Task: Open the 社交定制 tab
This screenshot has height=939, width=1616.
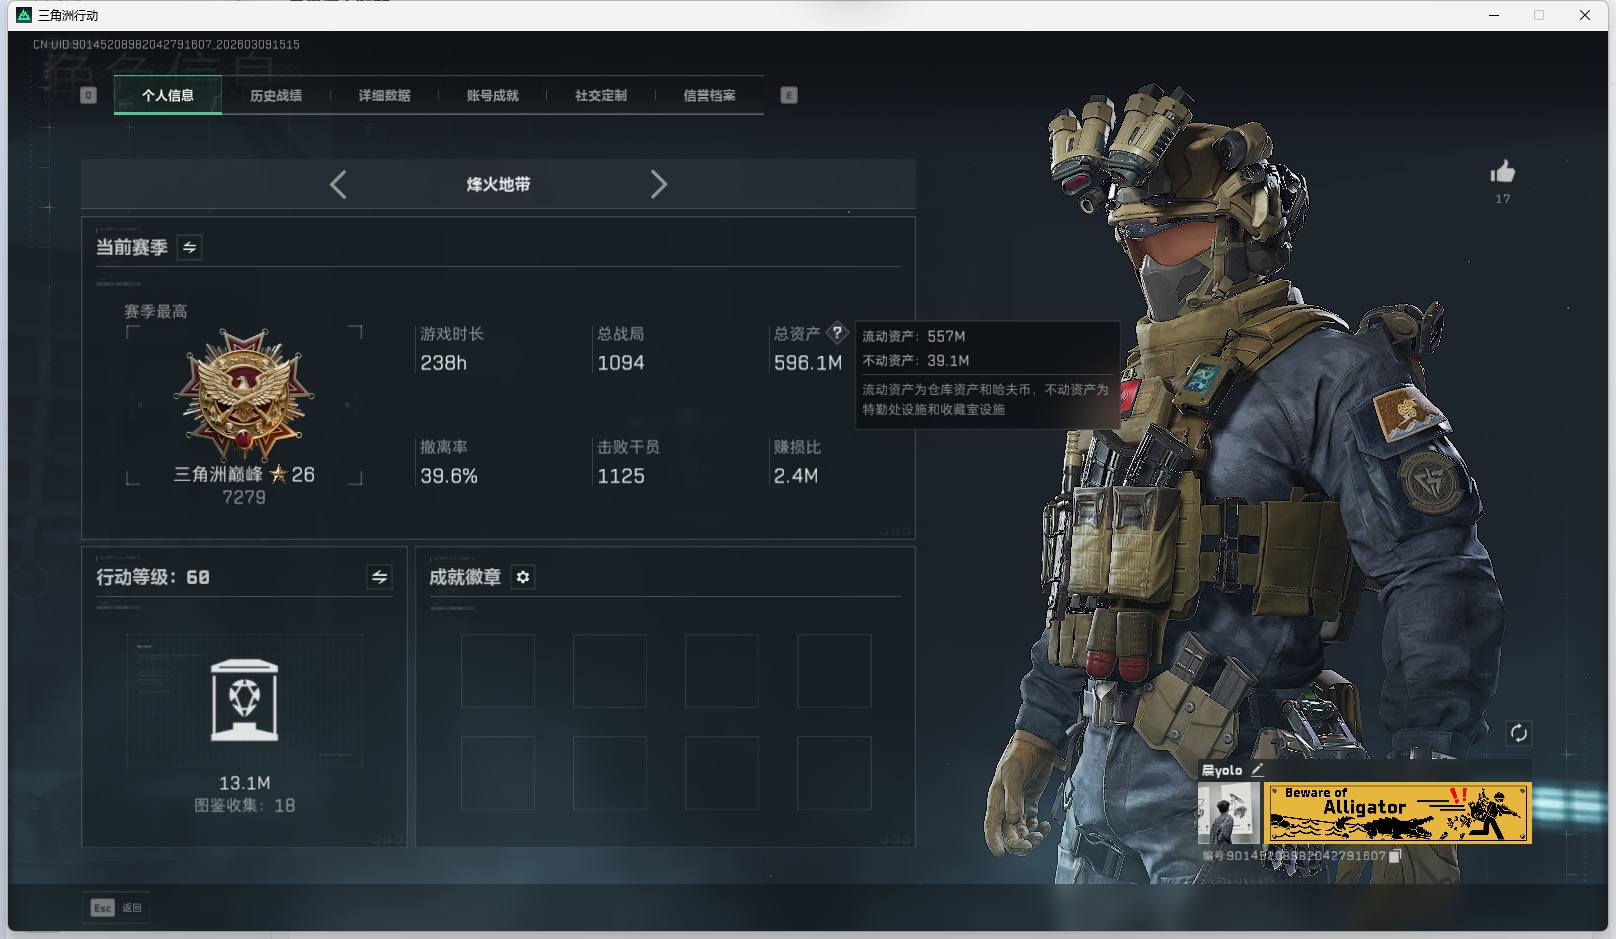Action: (x=600, y=95)
